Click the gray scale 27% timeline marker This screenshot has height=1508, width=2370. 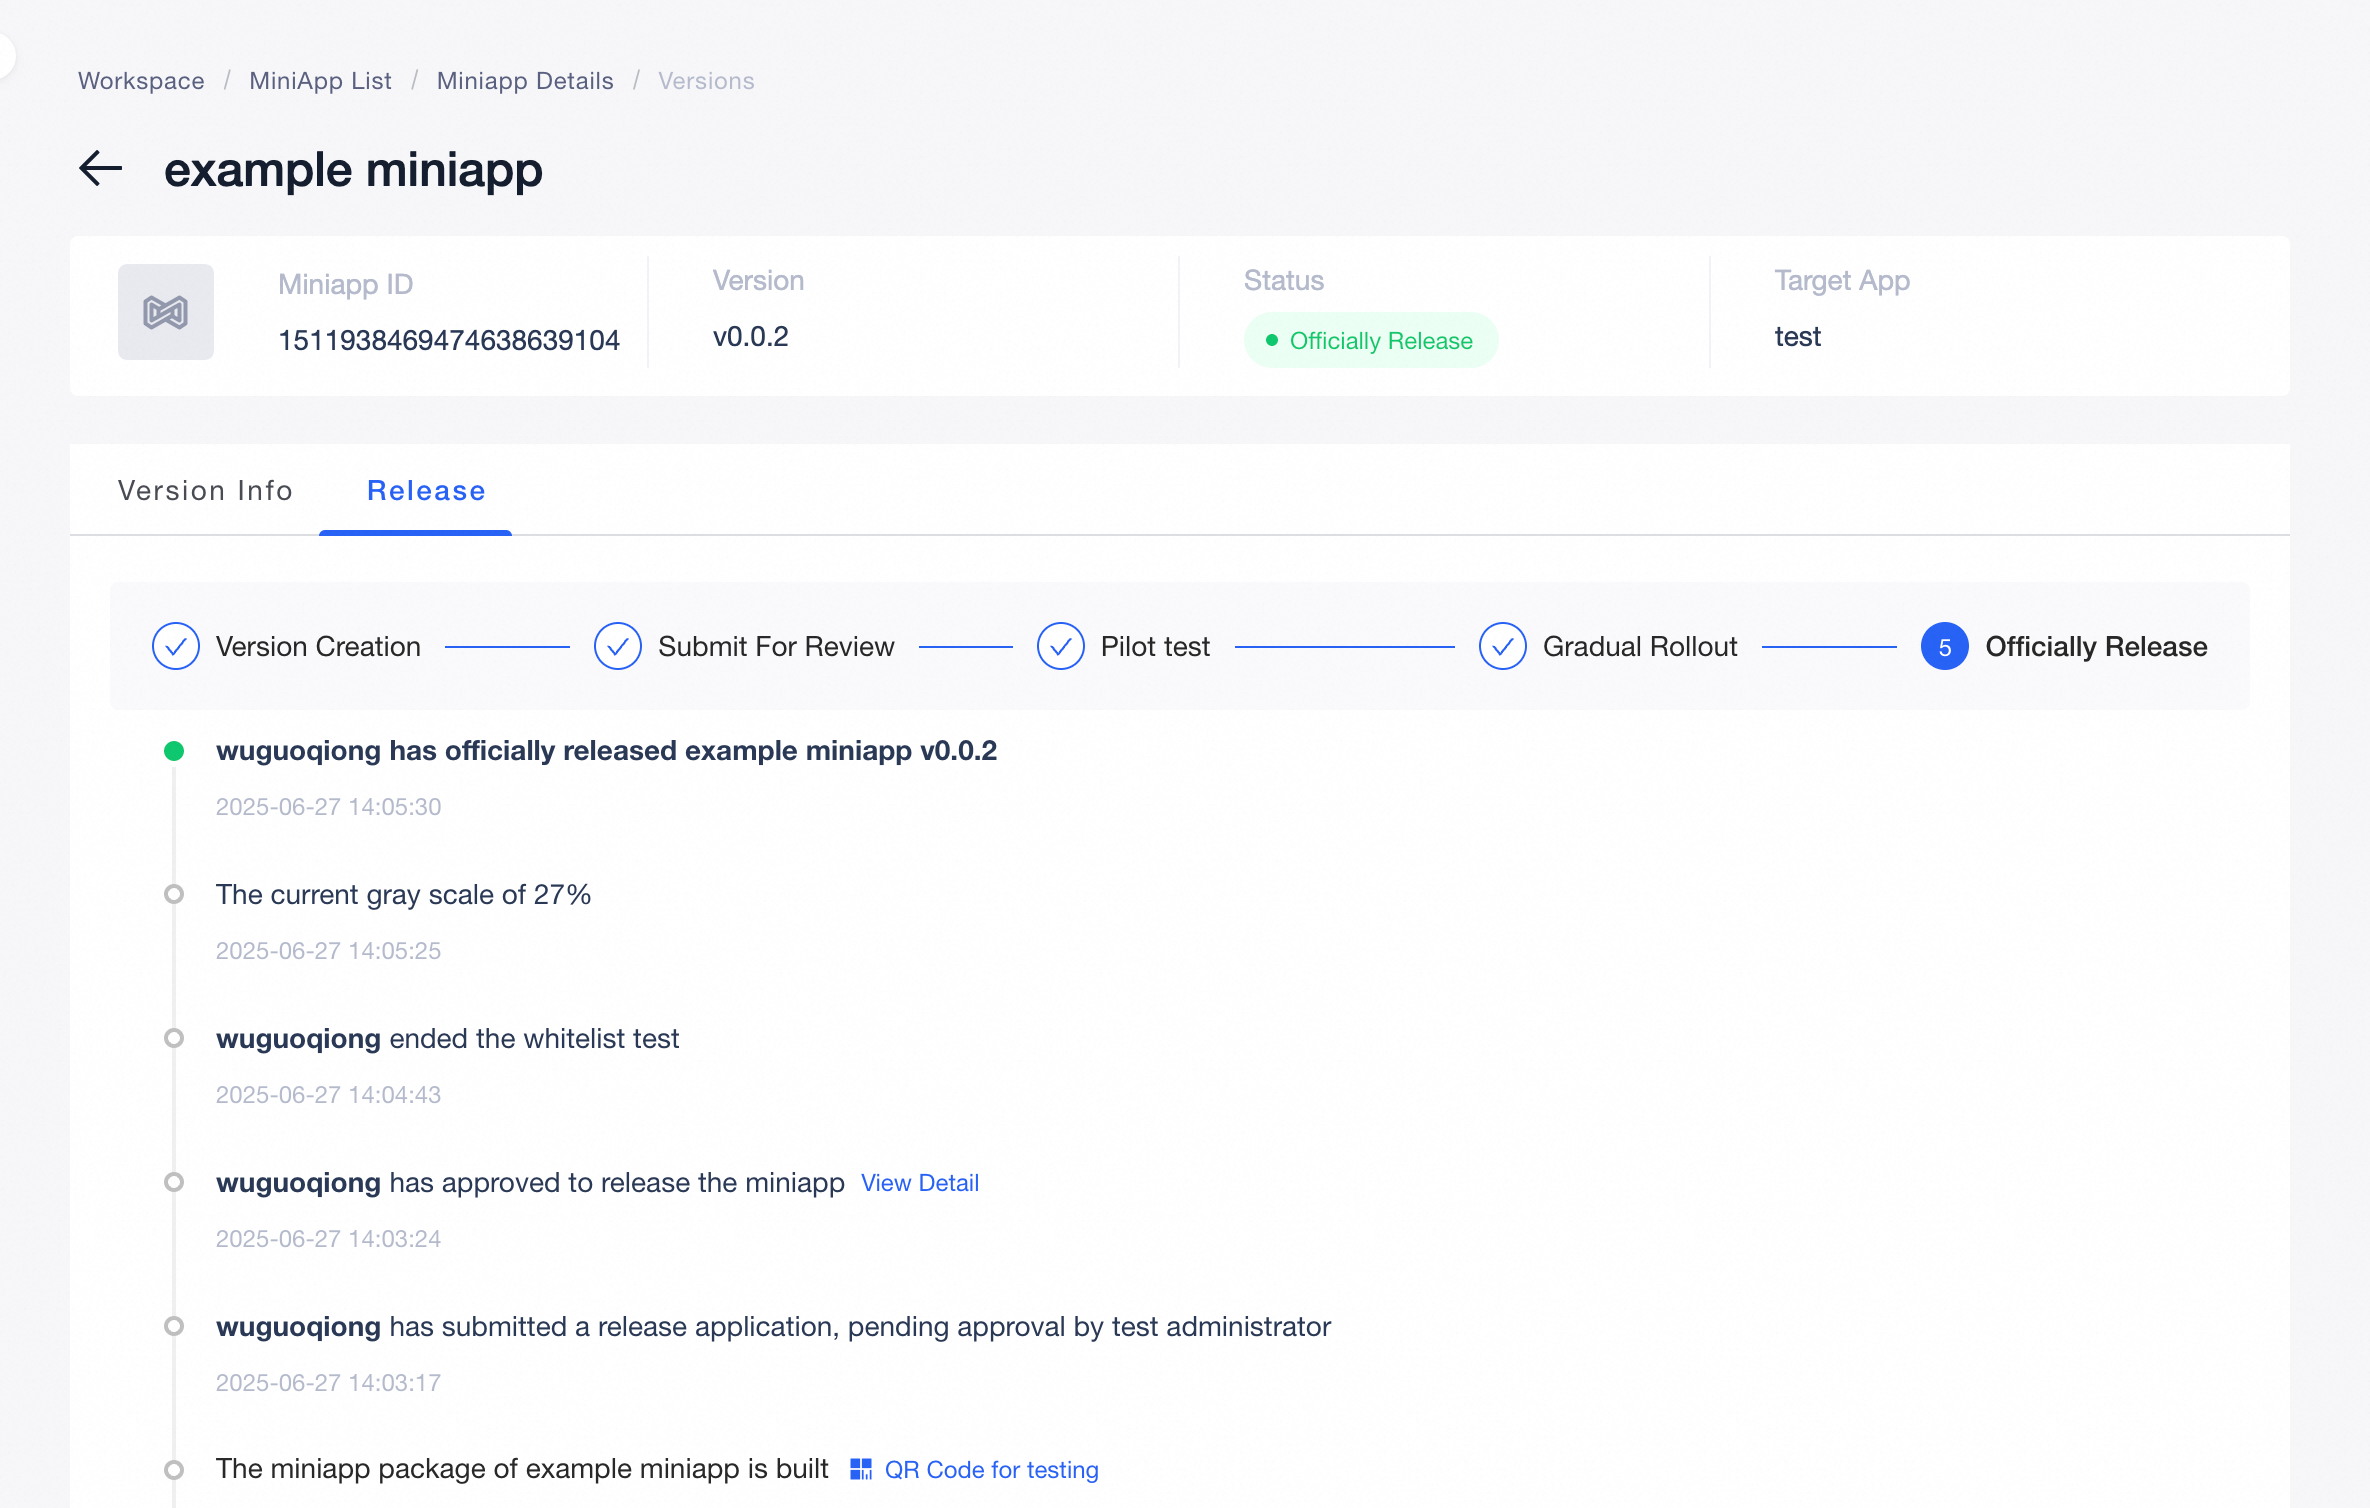coord(174,894)
